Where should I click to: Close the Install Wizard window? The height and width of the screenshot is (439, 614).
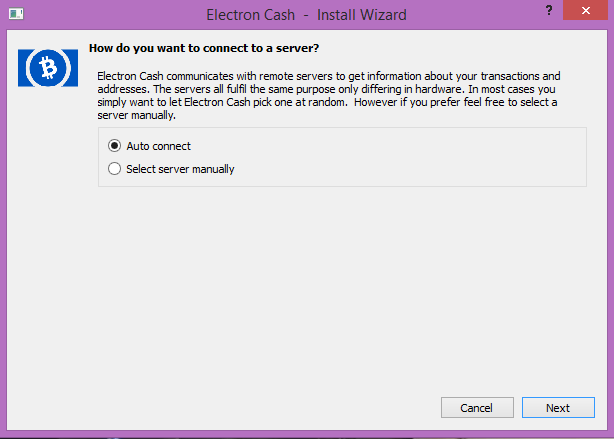coord(590,10)
